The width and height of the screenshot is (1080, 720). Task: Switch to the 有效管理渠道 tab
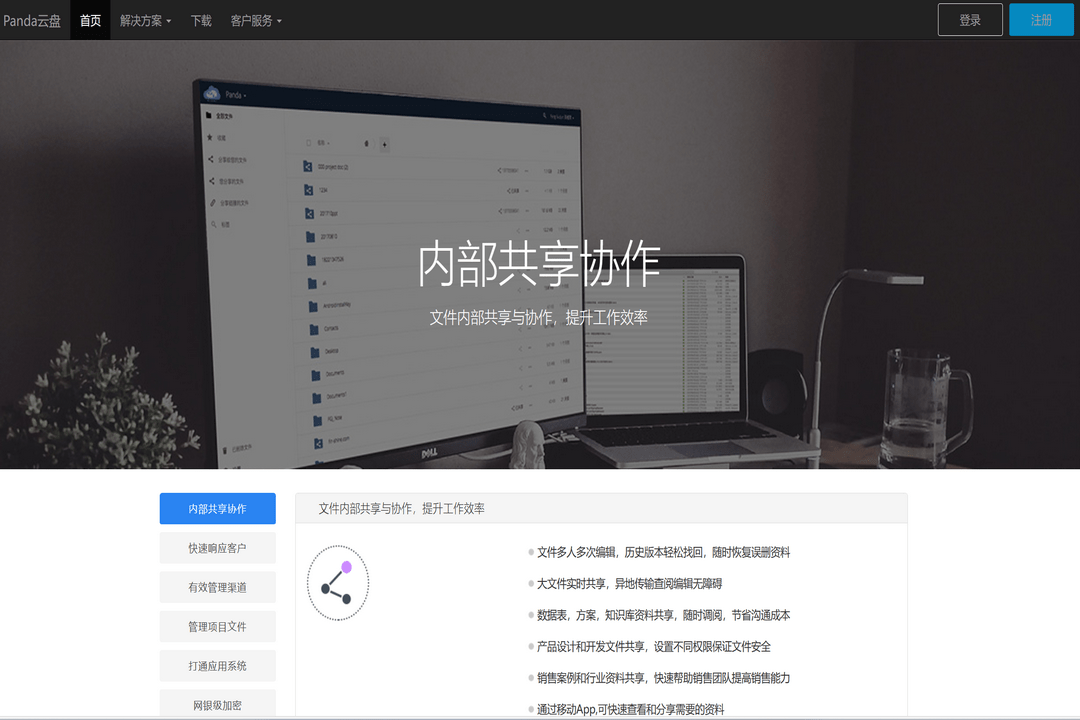(x=217, y=587)
